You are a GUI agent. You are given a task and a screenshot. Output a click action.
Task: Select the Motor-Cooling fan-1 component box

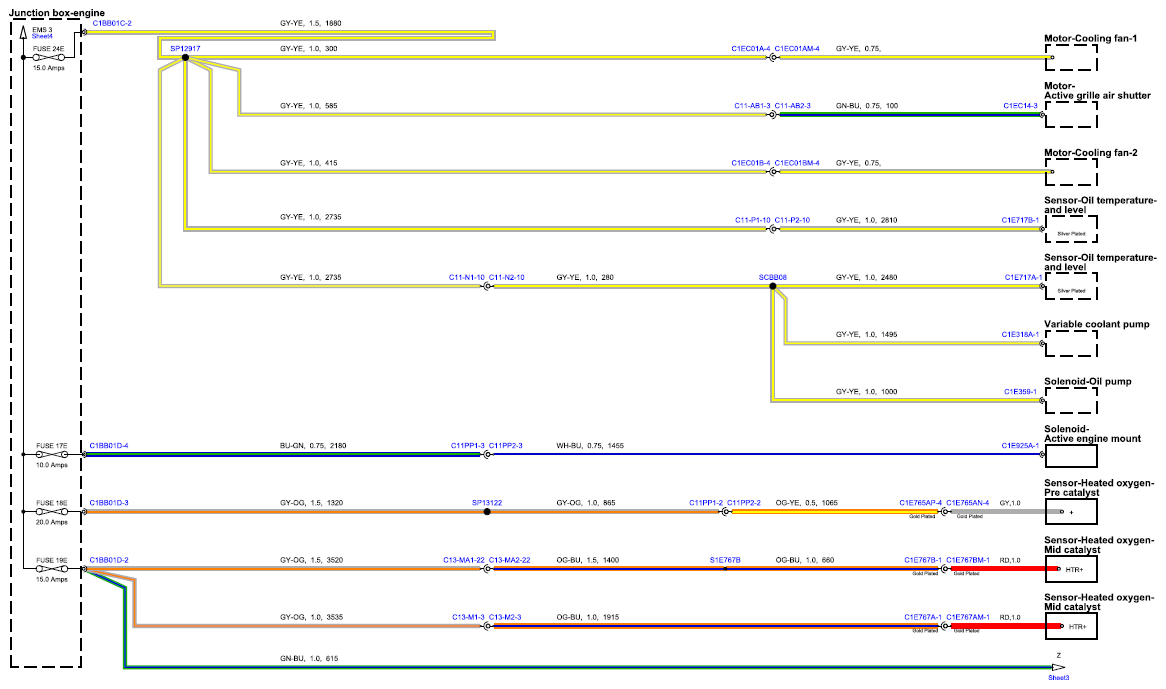pos(1071,57)
